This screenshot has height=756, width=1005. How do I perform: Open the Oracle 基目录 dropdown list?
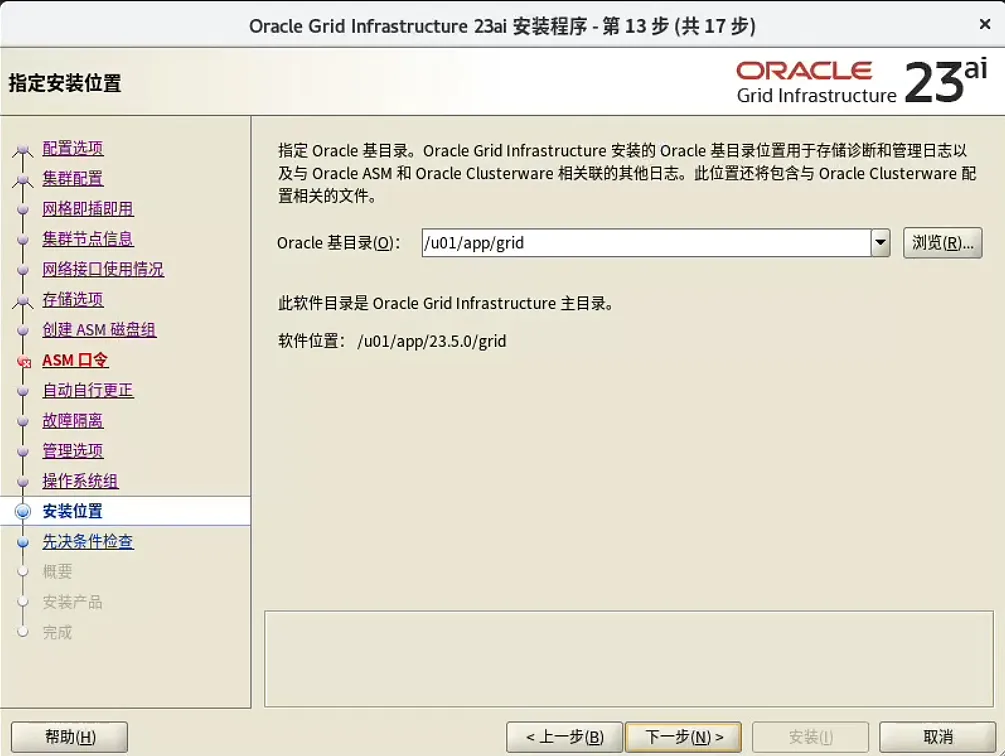pyautogui.click(x=879, y=242)
